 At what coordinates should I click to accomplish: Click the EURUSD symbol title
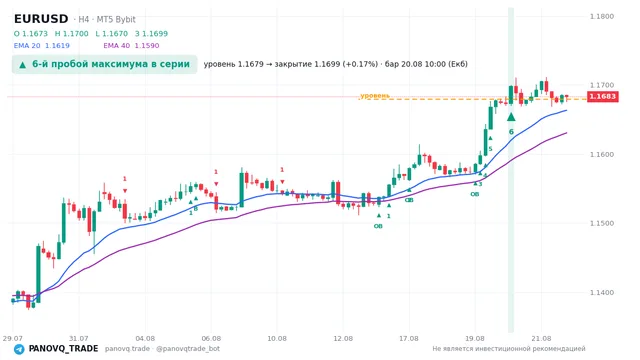41,19
